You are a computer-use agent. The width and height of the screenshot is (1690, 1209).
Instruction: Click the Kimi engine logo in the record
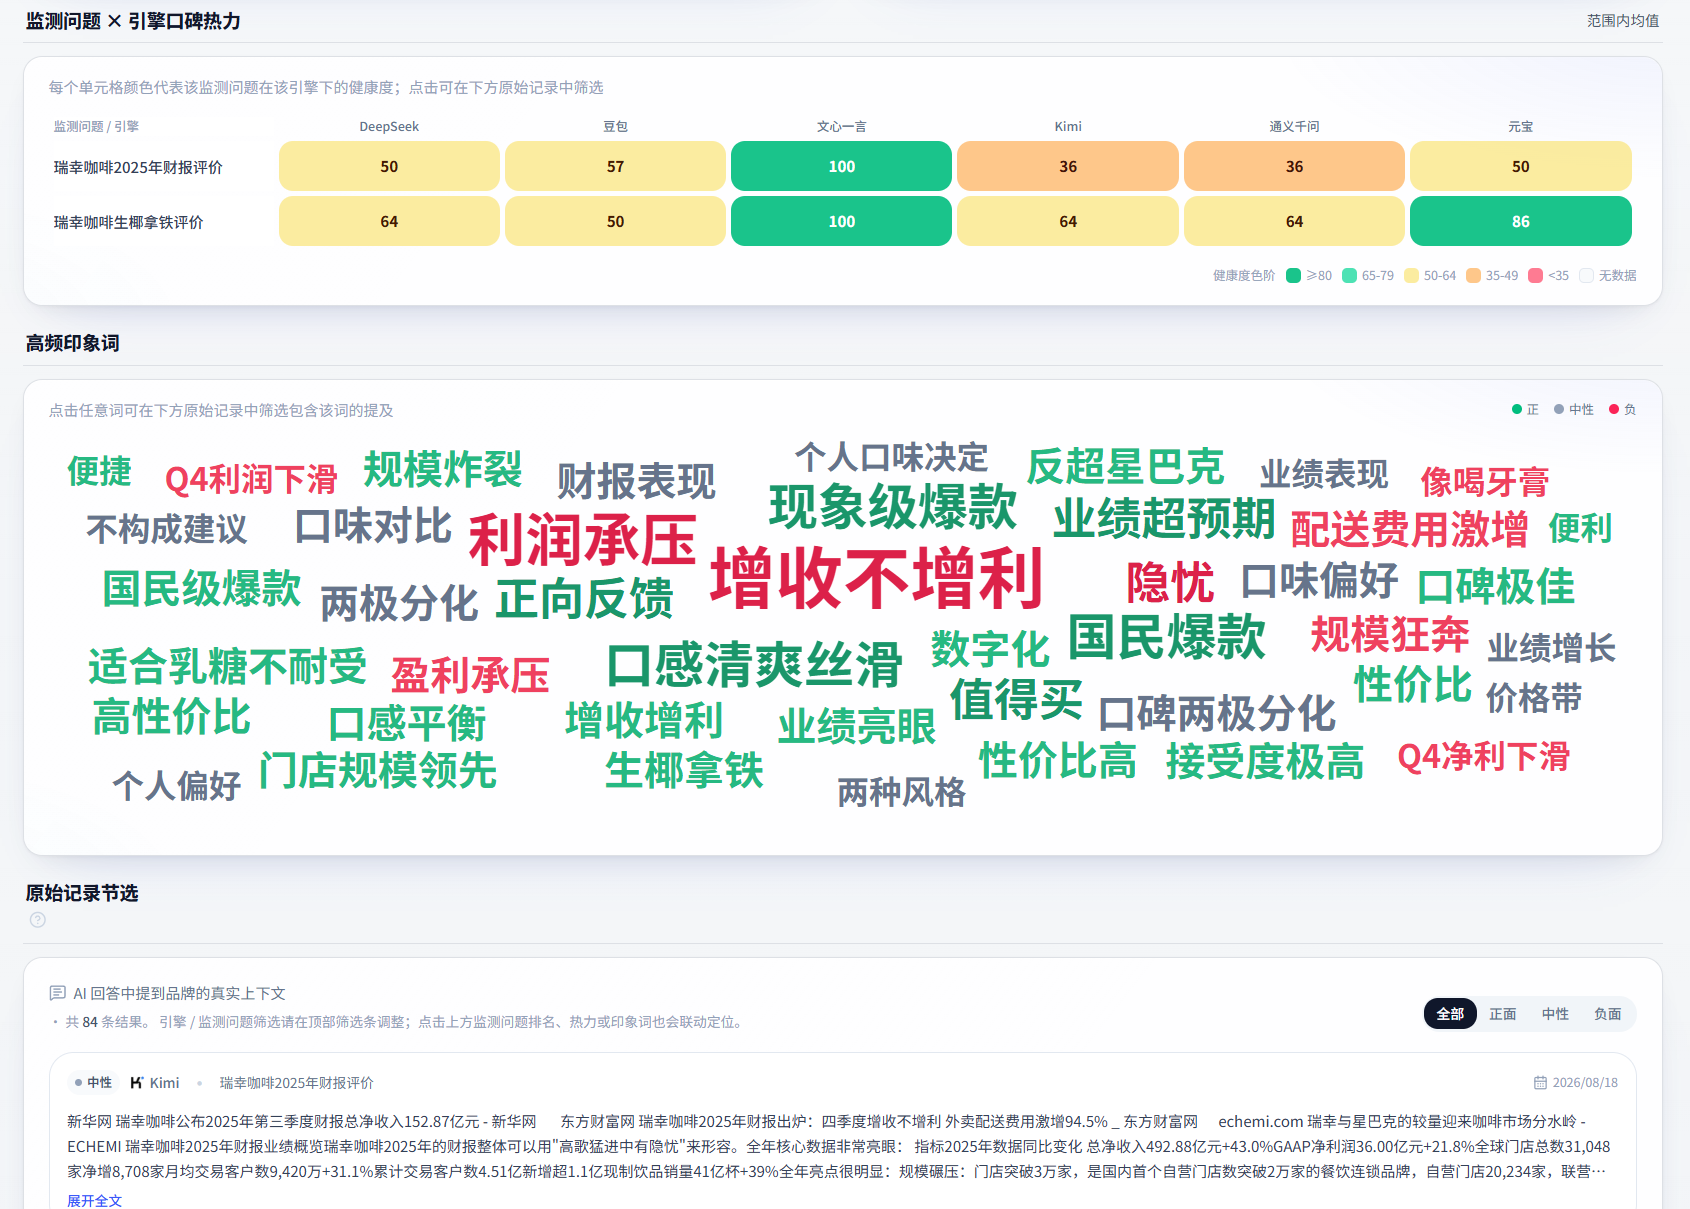[137, 1083]
